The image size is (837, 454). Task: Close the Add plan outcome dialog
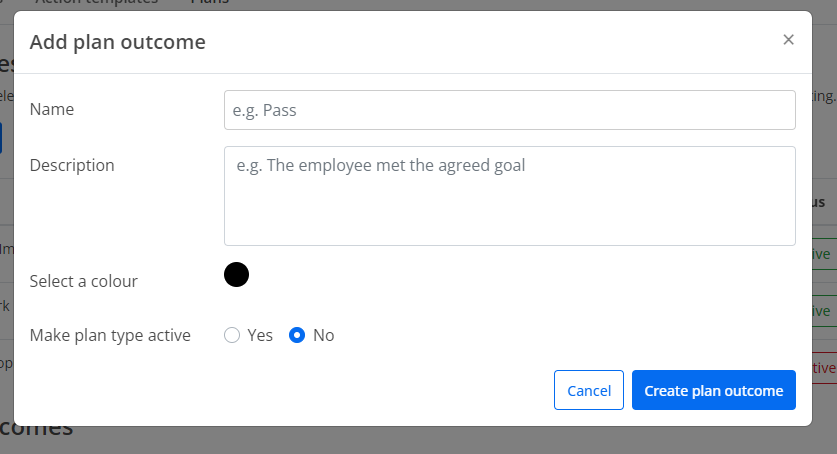point(788,39)
